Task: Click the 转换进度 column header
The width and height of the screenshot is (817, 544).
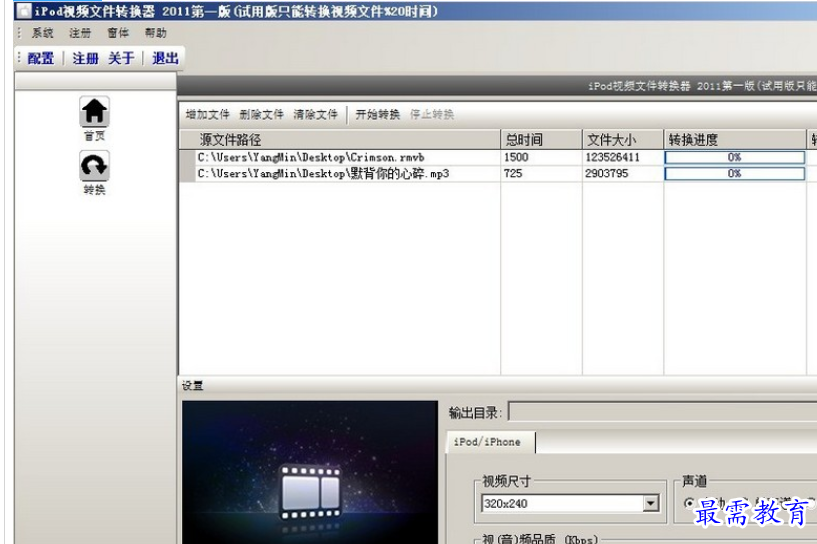Action: pyautogui.click(x=735, y=140)
